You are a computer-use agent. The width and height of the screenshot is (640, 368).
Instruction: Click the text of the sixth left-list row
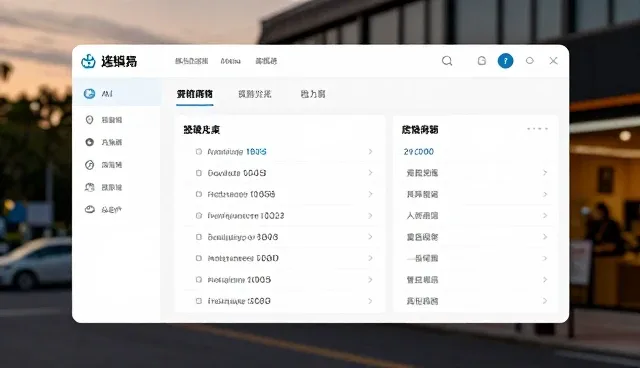pyautogui.click(x=243, y=258)
